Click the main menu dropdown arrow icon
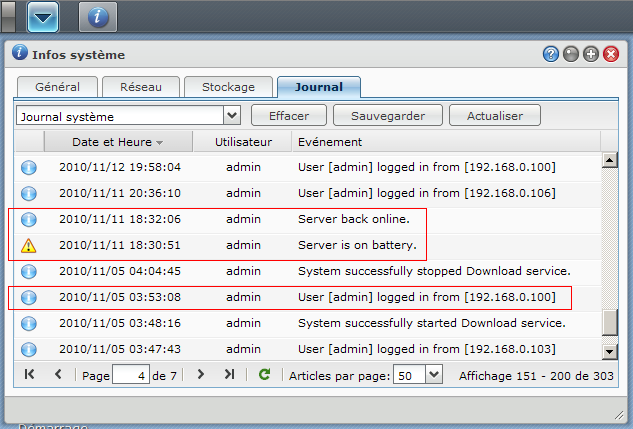The image size is (633, 429). point(43,17)
